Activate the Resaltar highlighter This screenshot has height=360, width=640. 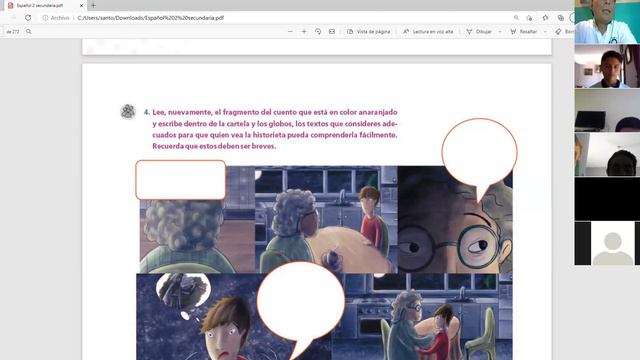tap(524, 31)
